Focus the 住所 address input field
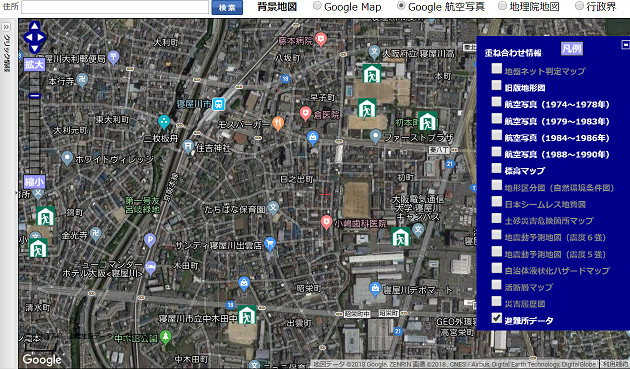The width and height of the screenshot is (630, 369). (x=115, y=7)
